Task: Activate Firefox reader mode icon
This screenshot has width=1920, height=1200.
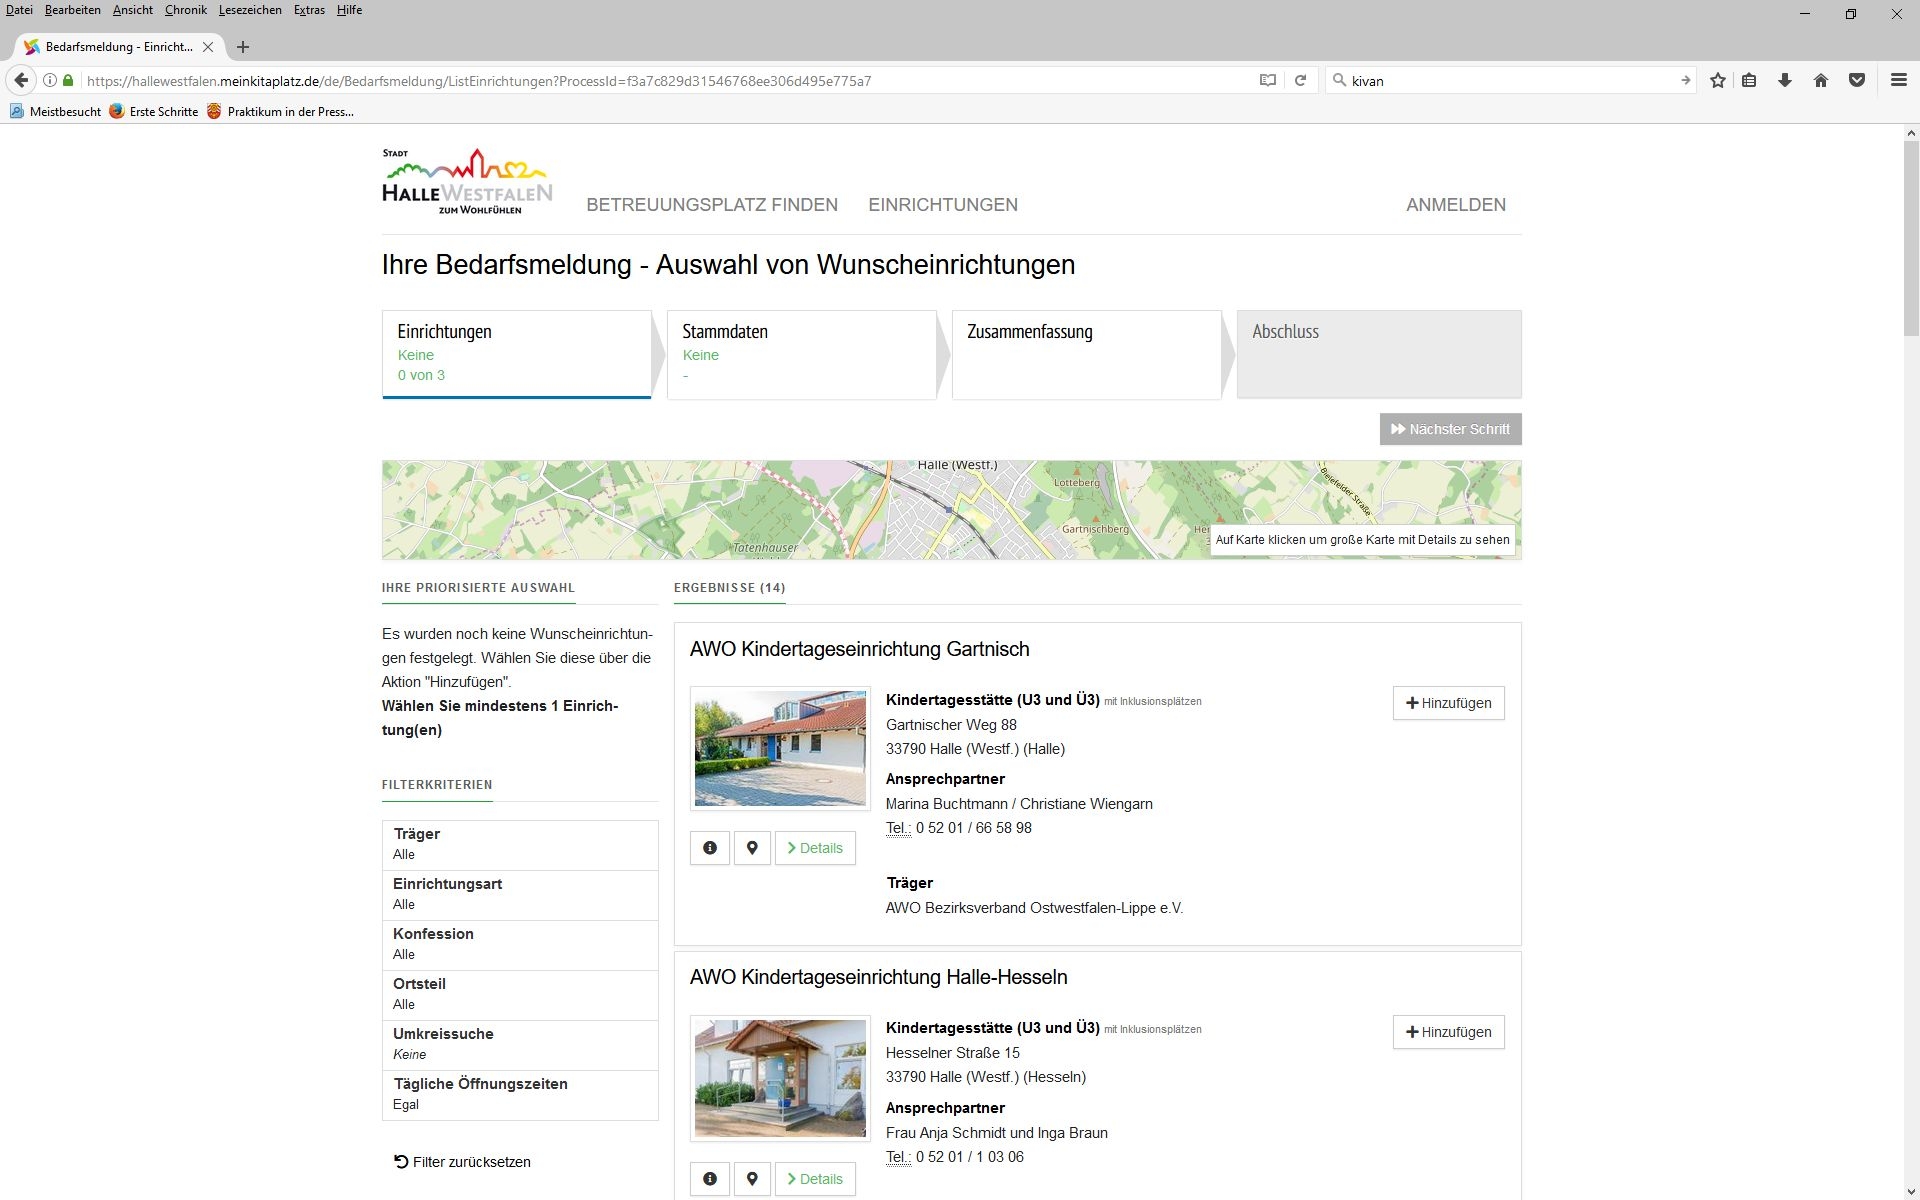Action: (x=1267, y=80)
